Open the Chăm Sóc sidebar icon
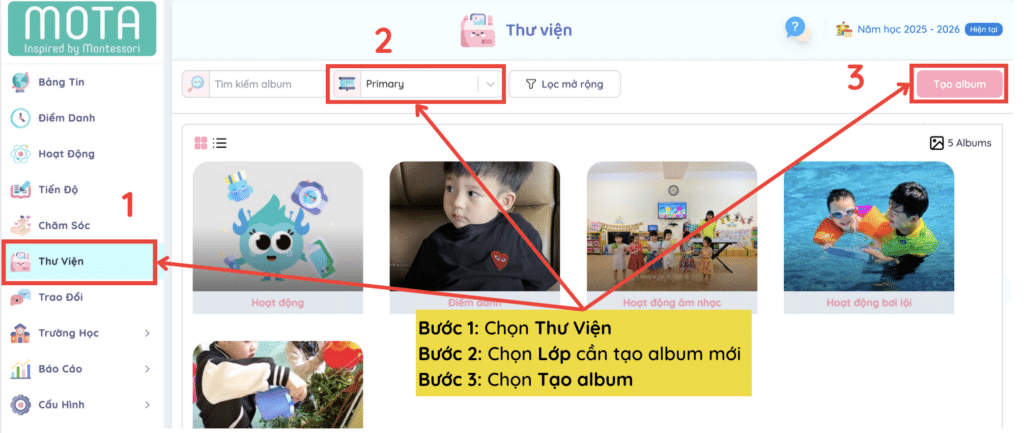This screenshot has width=1024, height=433. coord(20,225)
